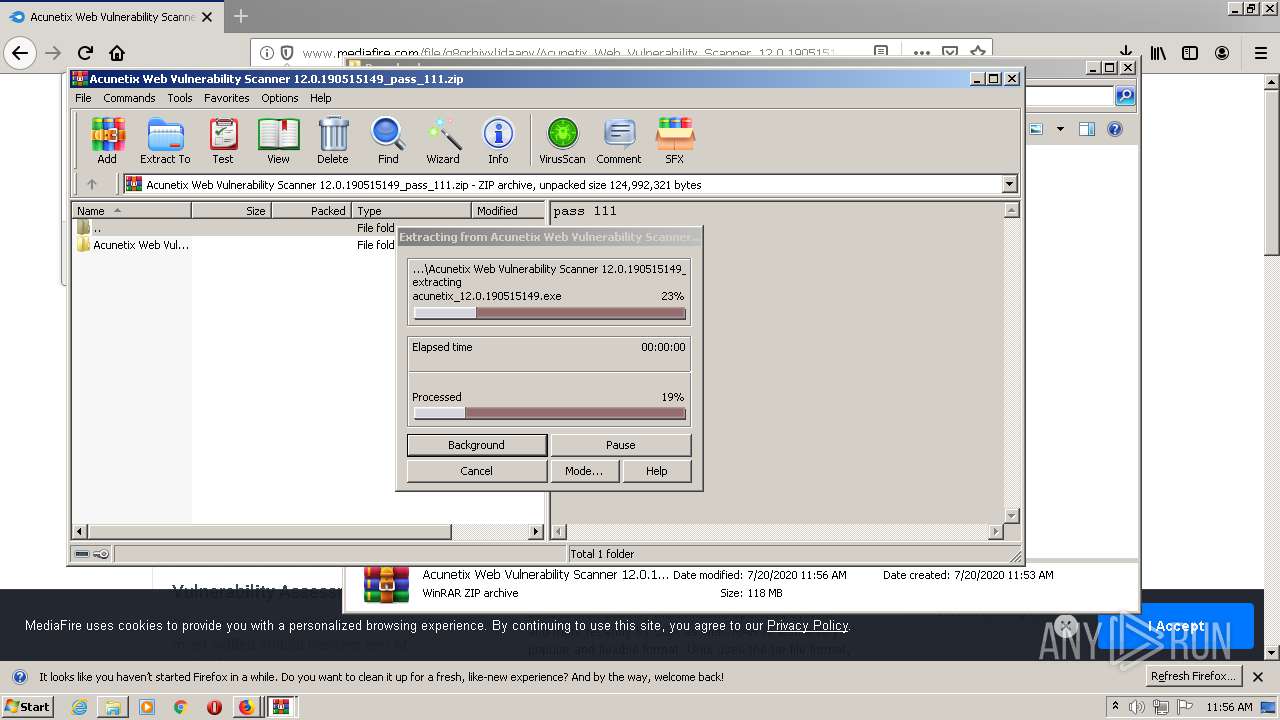Pause the extraction
The image size is (1280, 720).
(621, 445)
